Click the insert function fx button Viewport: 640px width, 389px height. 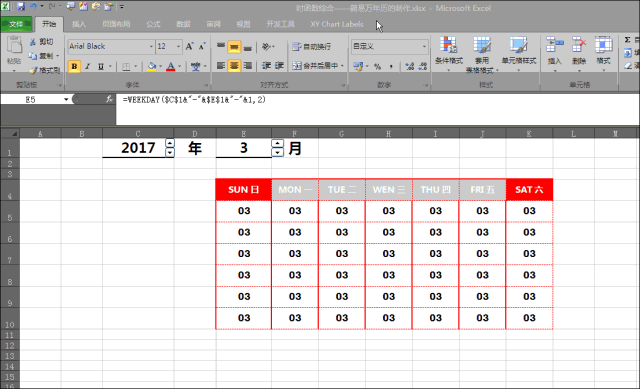click(x=109, y=99)
